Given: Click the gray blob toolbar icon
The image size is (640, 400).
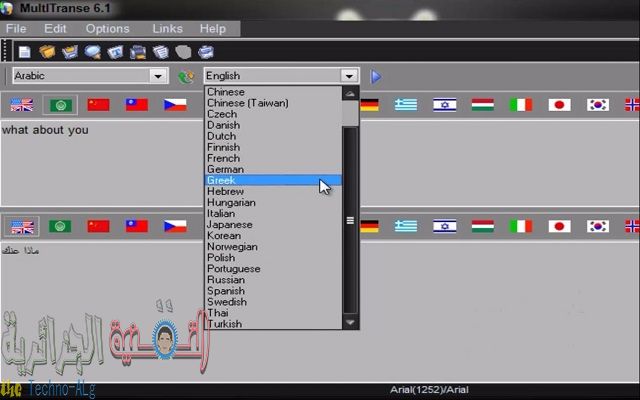Looking at the screenshot, I should [183, 52].
